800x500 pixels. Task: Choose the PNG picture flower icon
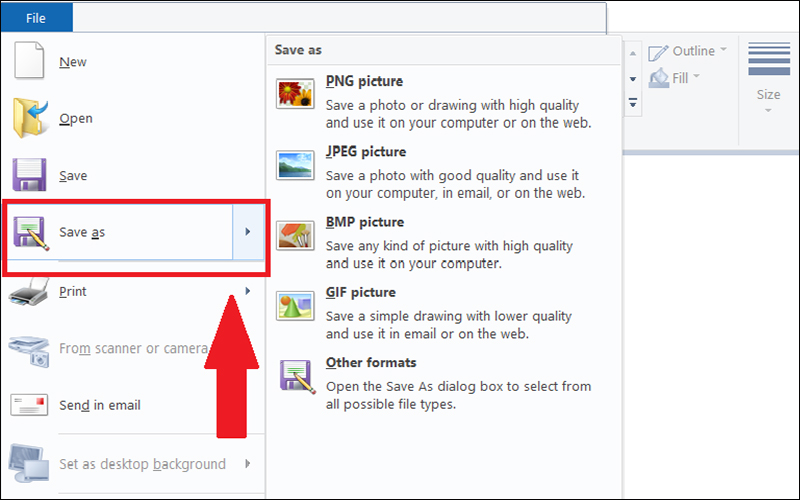pos(295,94)
